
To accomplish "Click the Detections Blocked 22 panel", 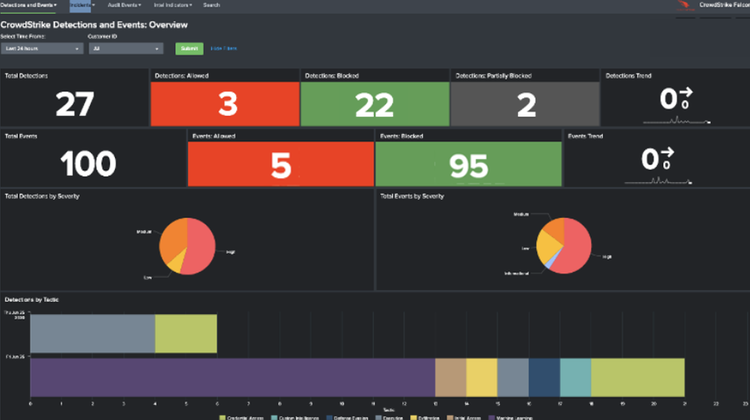I will pos(375,103).
